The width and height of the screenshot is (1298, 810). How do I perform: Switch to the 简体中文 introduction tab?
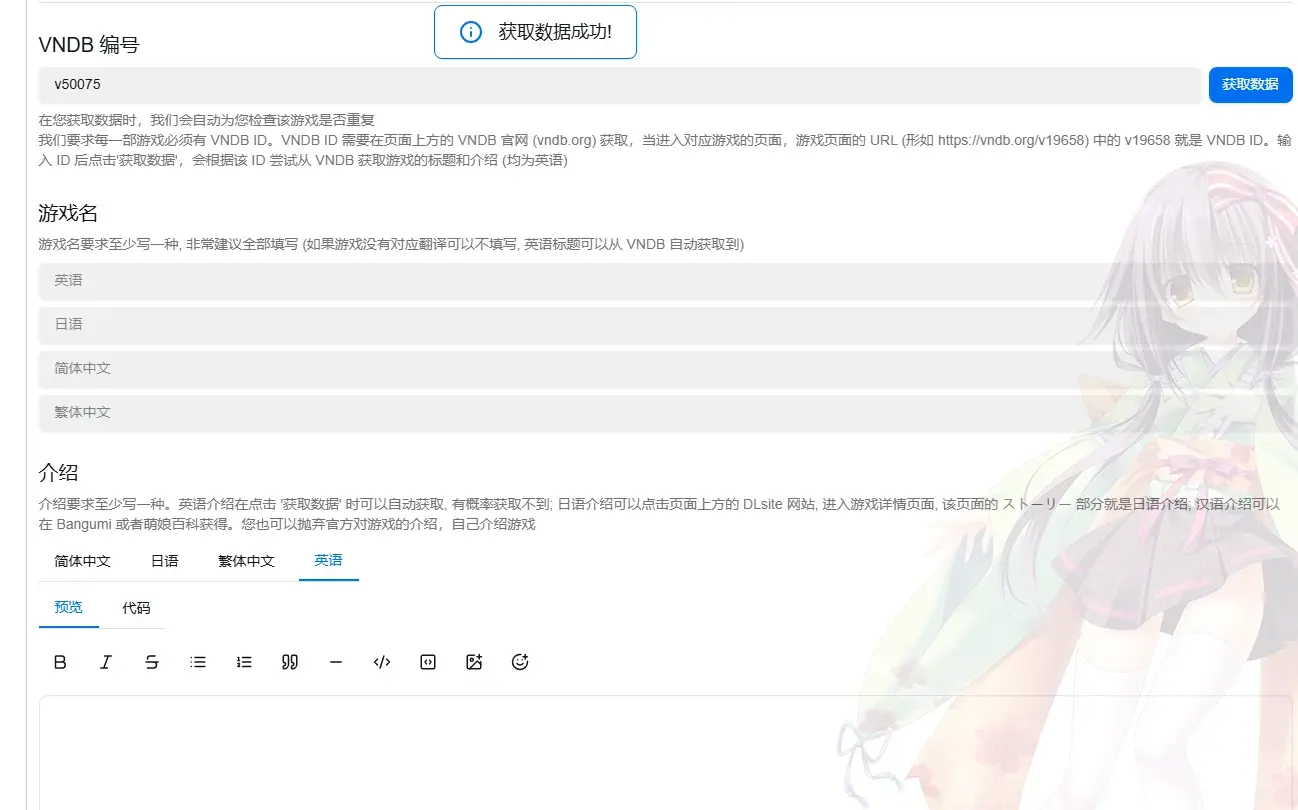[83, 561]
